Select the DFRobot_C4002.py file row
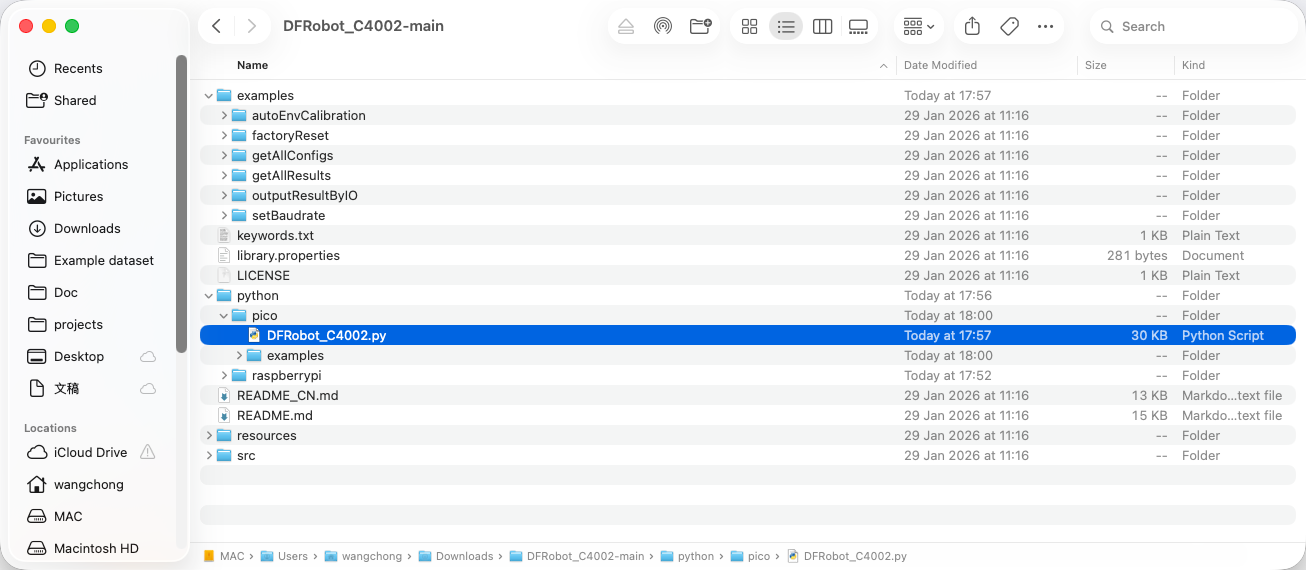 point(748,336)
